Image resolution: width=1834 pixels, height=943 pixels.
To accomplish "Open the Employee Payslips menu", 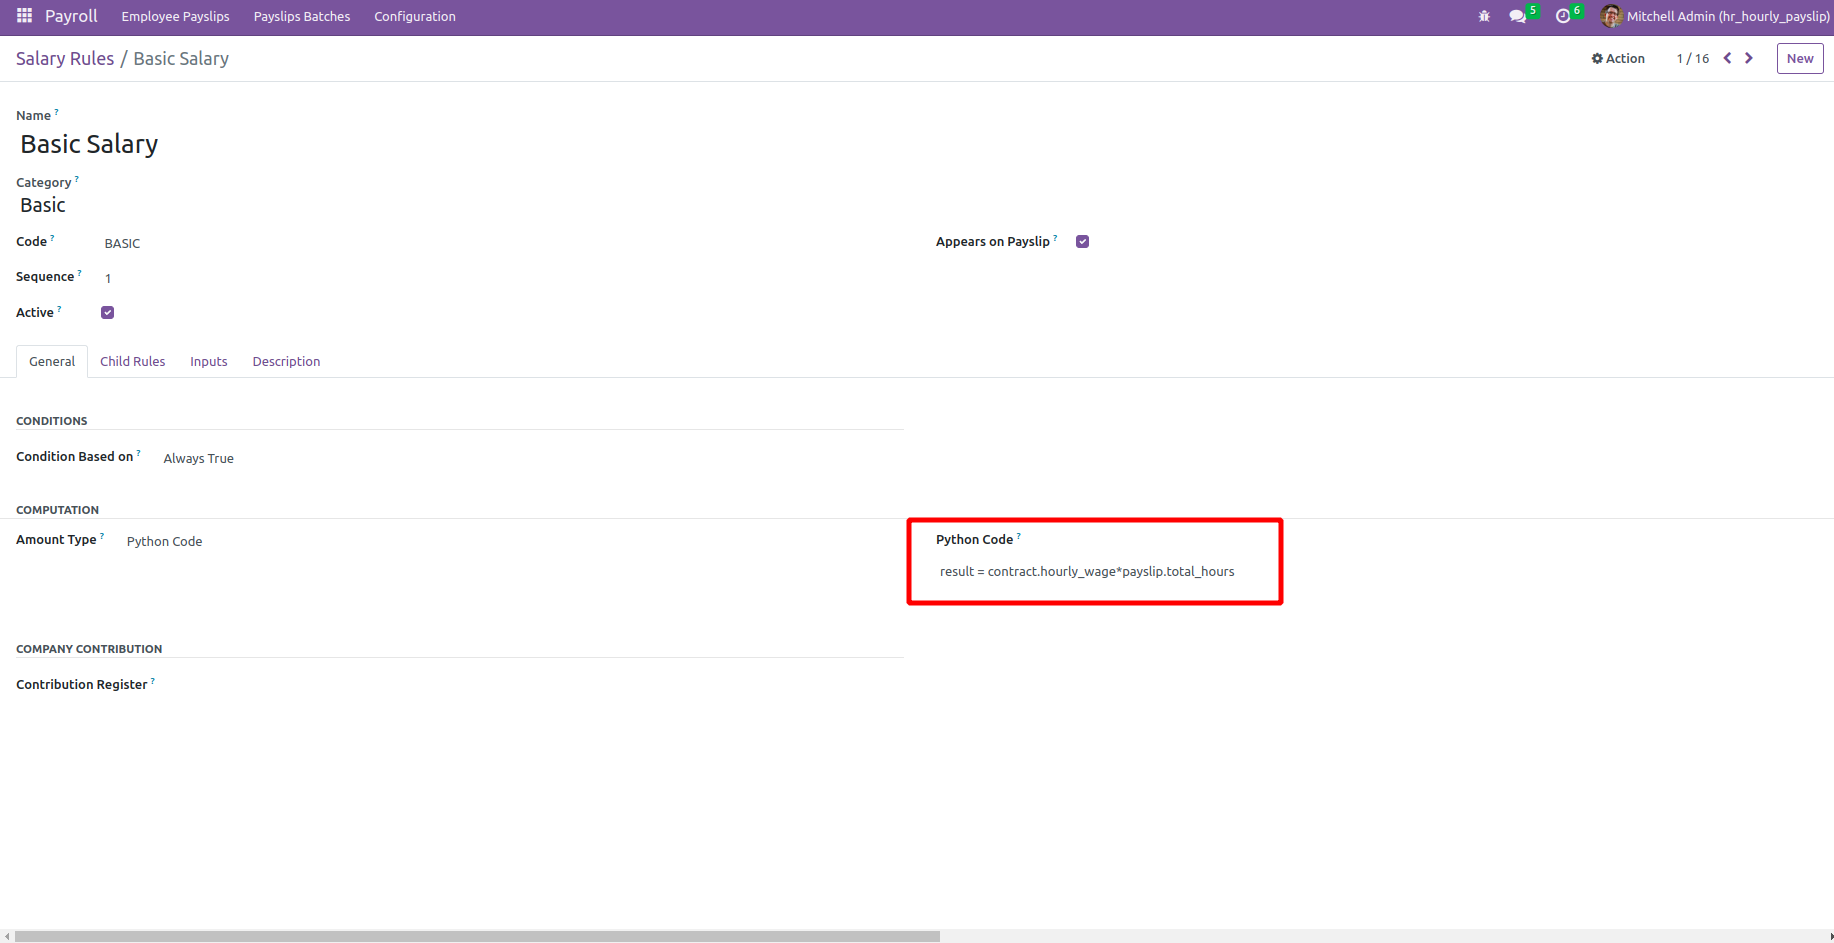I will [175, 16].
